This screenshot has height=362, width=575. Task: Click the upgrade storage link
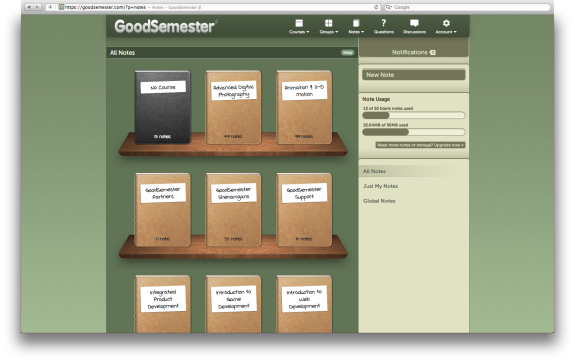point(420,145)
